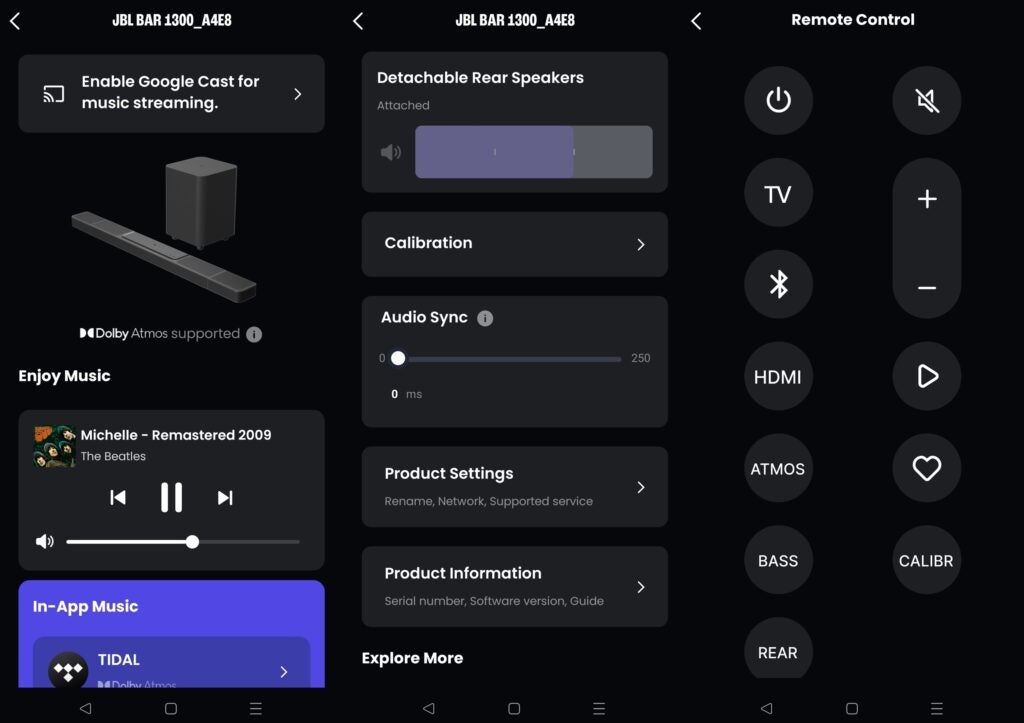This screenshot has height=723, width=1024.
Task: Open the TIDAL logo icon
Action: tap(68, 670)
